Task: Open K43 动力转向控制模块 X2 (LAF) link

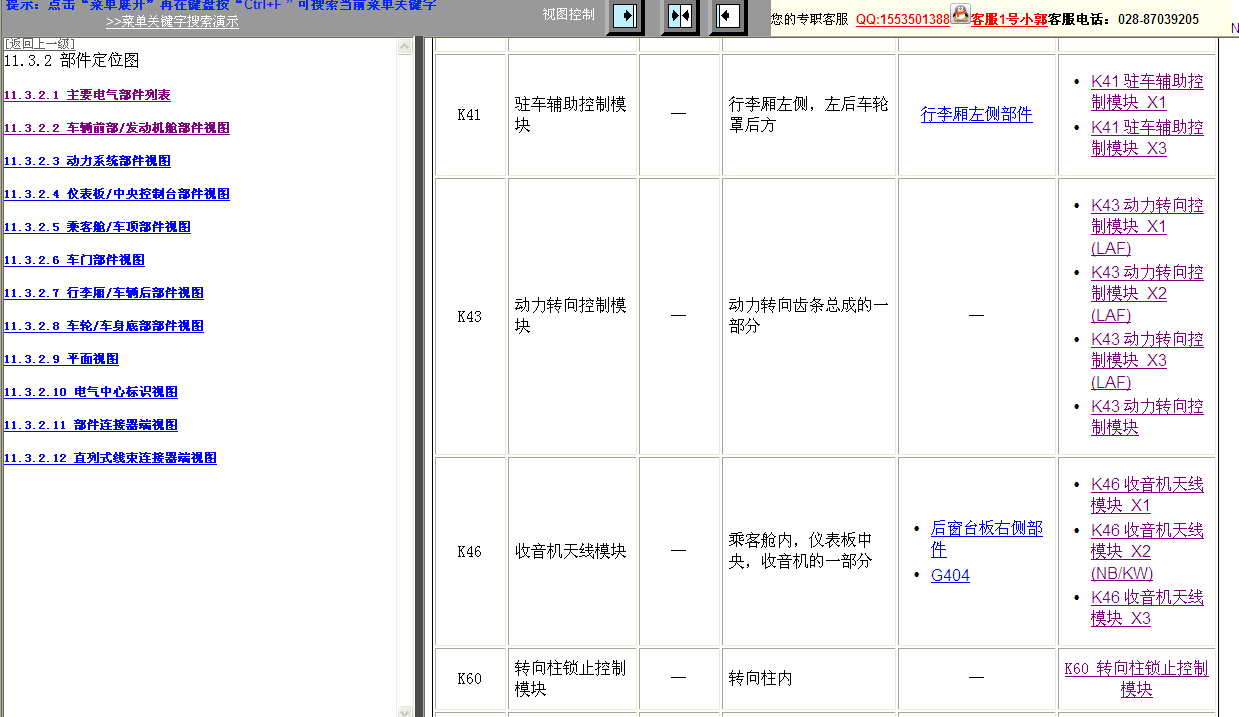Action: coord(1147,294)
